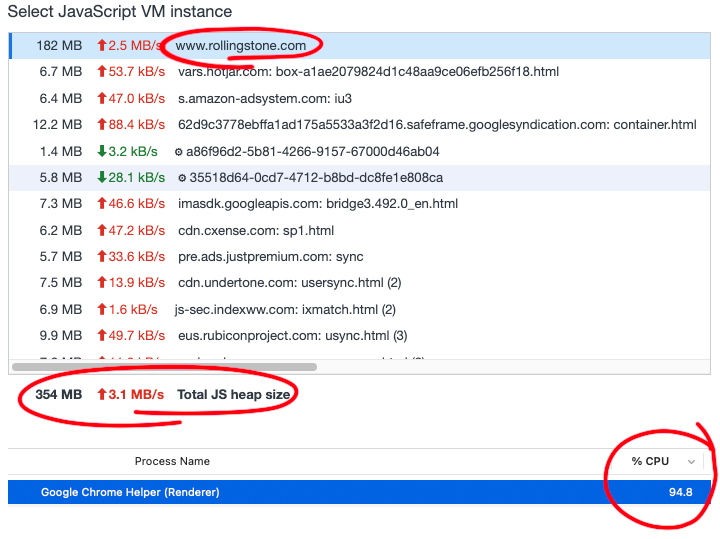720x539 pixels.
Task: Click the Select JavaScript VM instance heading
Action: click(120, 11)
